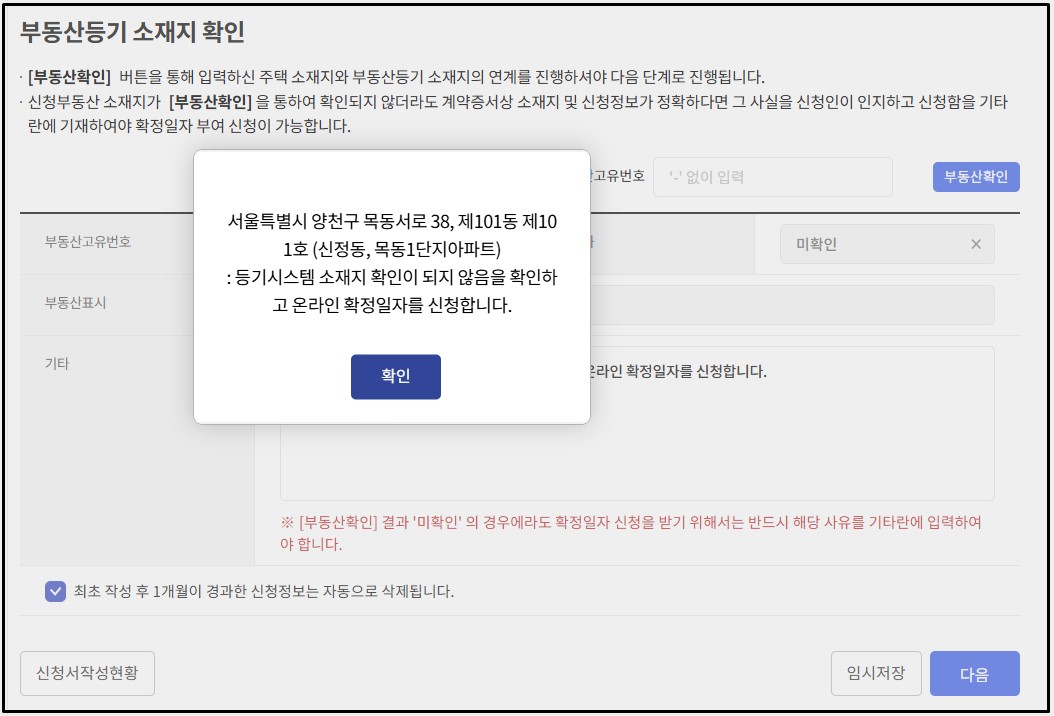Image resolution: width=1054 pixels, height=716 pixels.
Task: Click the 부동산표시 row label
Action: click(59, 304)
